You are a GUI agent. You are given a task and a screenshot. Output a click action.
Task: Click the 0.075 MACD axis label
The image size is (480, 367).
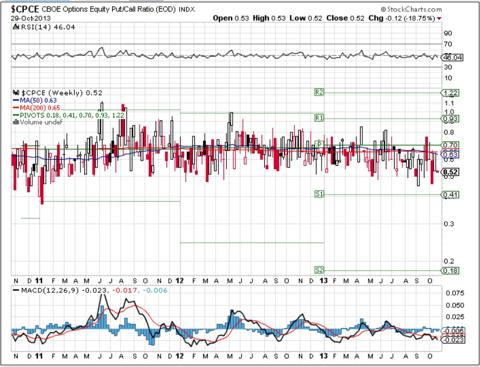click(454, 293)
